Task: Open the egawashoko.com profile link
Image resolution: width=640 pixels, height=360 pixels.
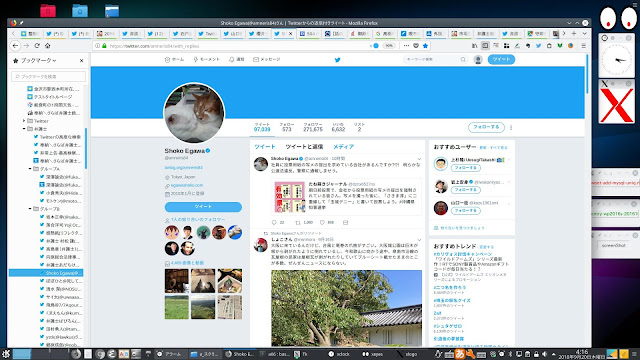Action: click(187, 185)
